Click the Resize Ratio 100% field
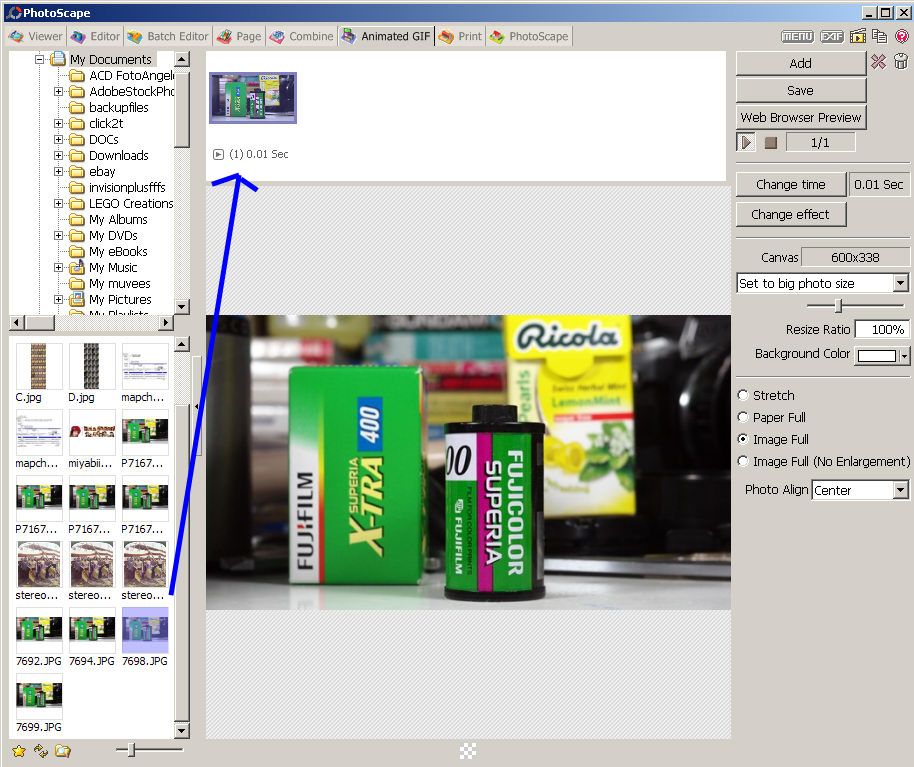The width and height of the screenshot is (914, 767). [x=882, y=329]
